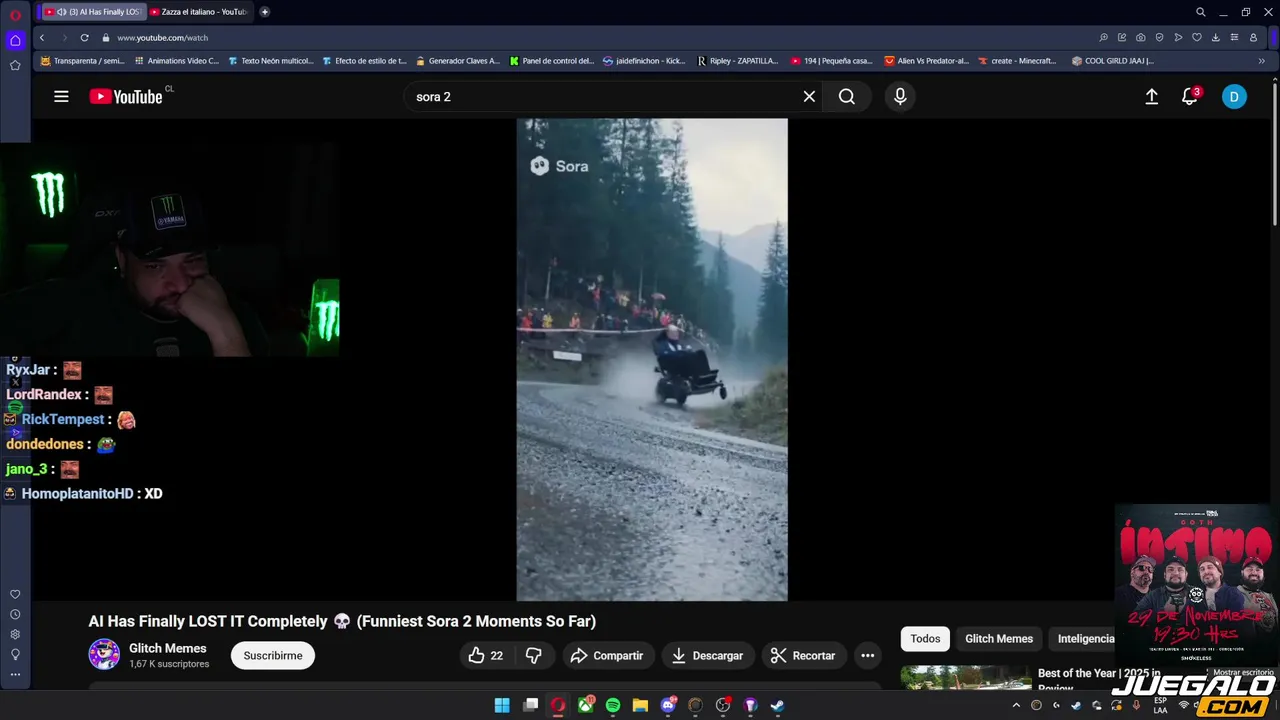
Task: Open the address-bar zoom search icon
Action: click(x=1103, y=37)
